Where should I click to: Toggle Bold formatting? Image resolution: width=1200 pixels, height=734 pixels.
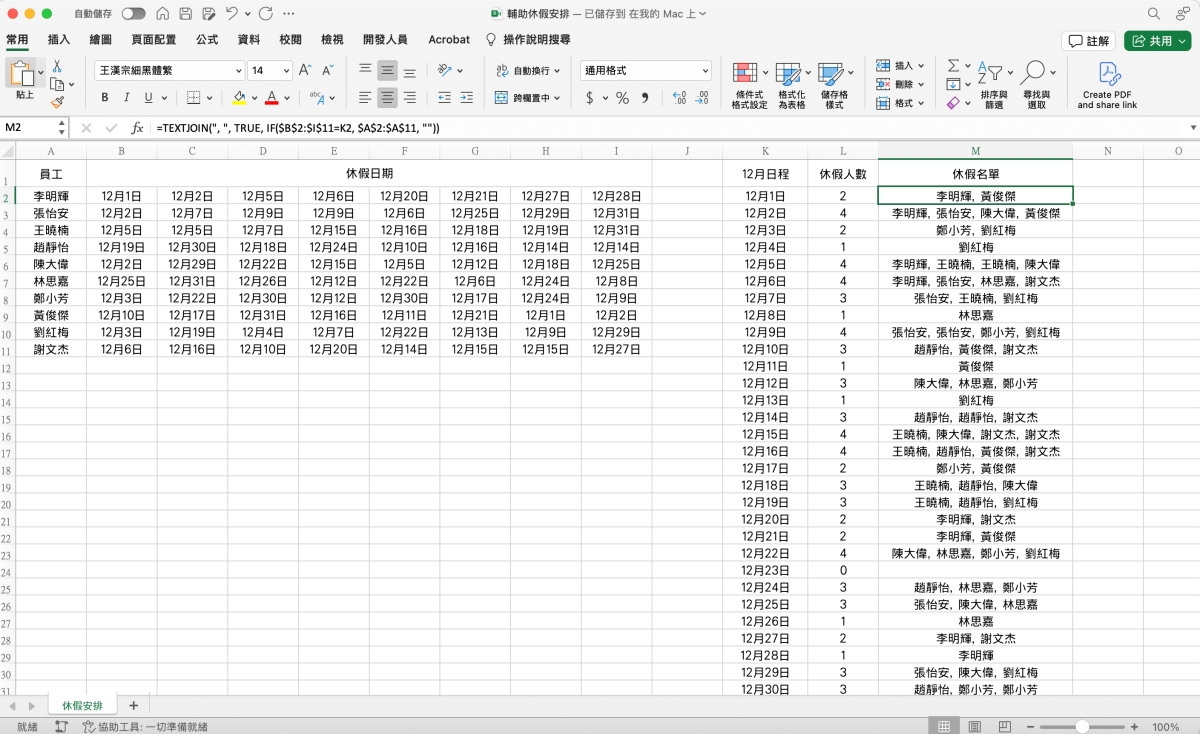(105, 98)
